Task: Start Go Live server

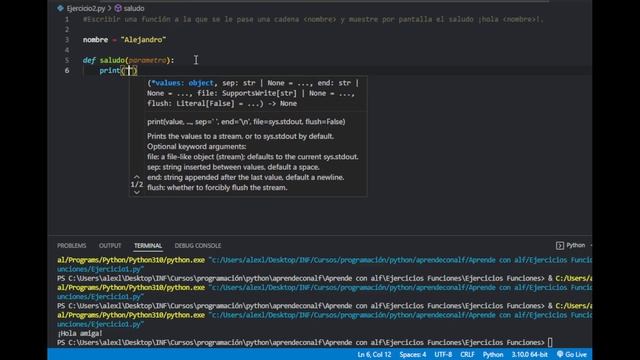Action: pos(572,354)
